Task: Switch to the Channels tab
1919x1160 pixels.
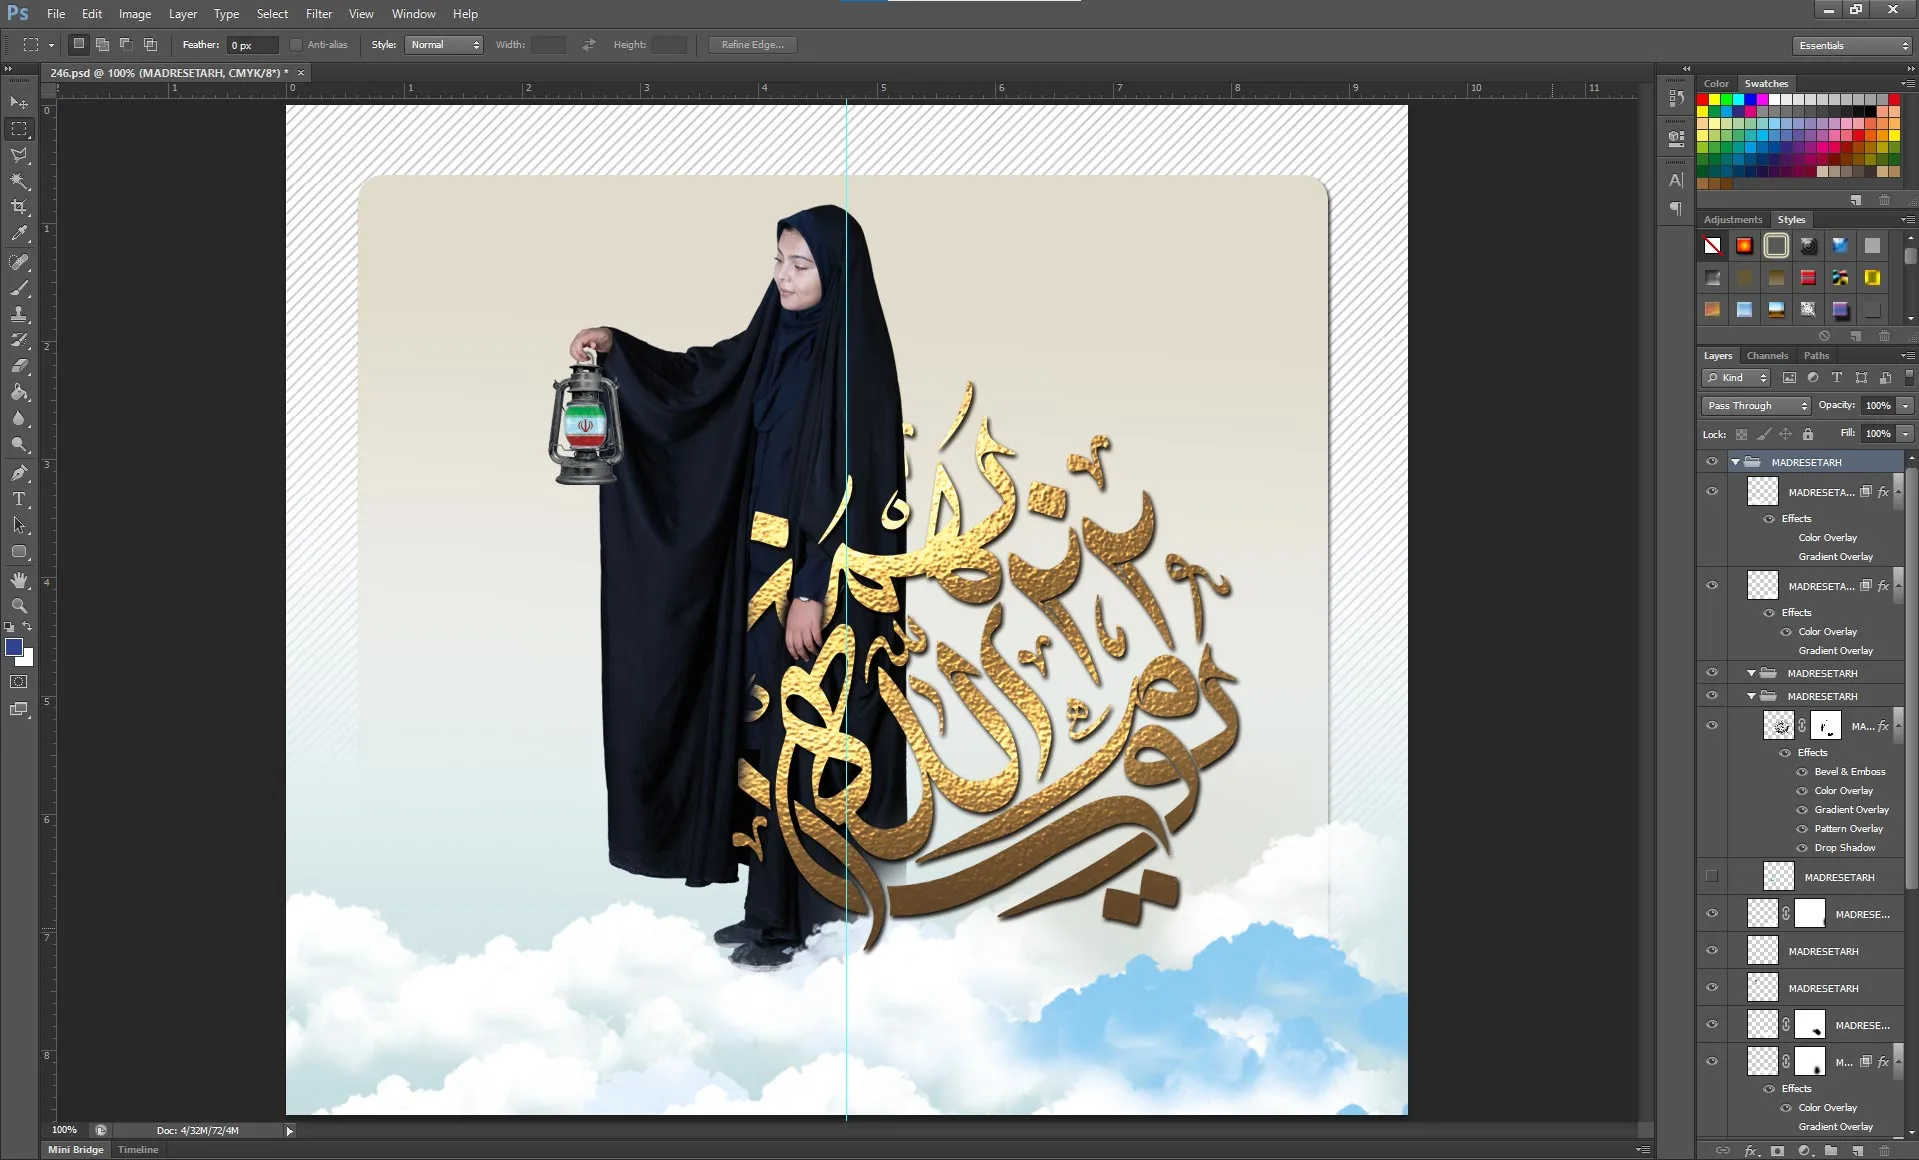Action: (x=1767, y=356)
